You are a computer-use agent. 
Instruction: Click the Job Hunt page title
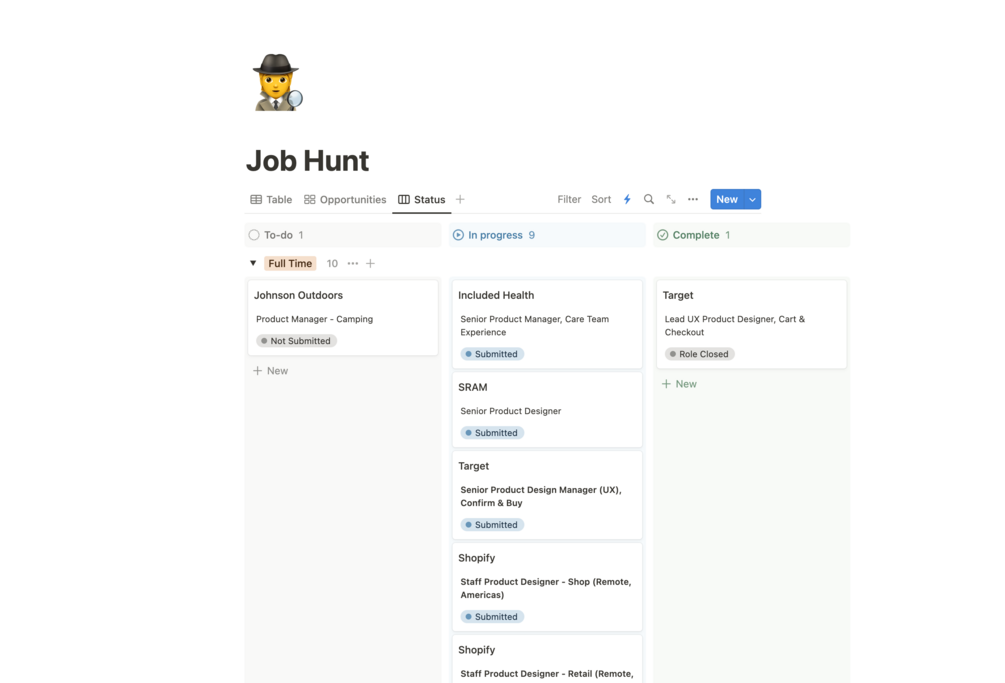click(308, 161)
